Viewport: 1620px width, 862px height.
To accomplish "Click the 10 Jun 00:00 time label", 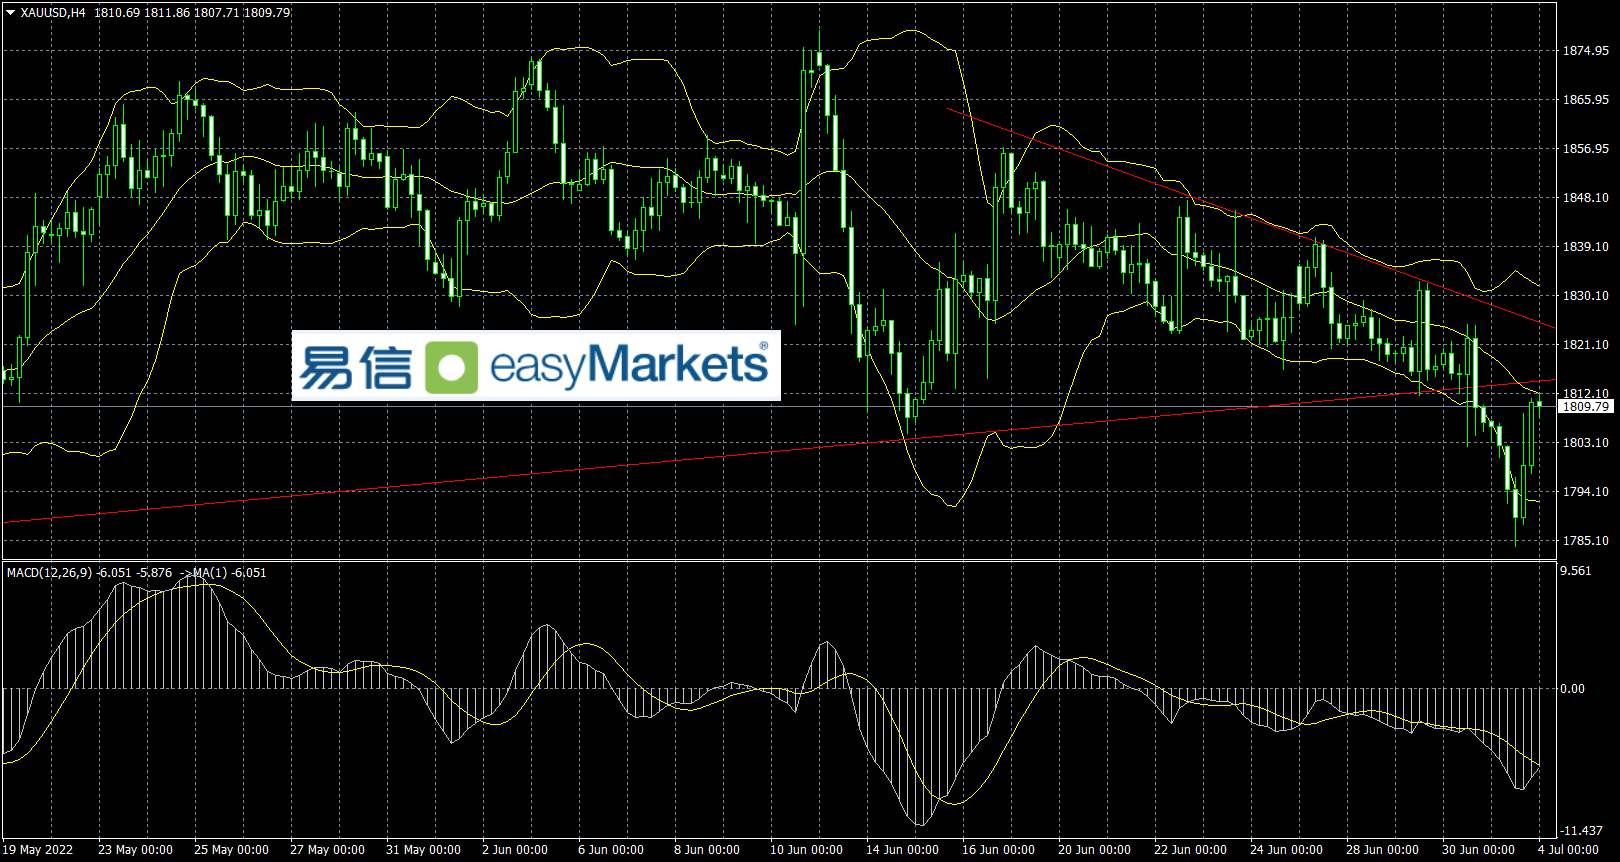I will tap(806, 850).
